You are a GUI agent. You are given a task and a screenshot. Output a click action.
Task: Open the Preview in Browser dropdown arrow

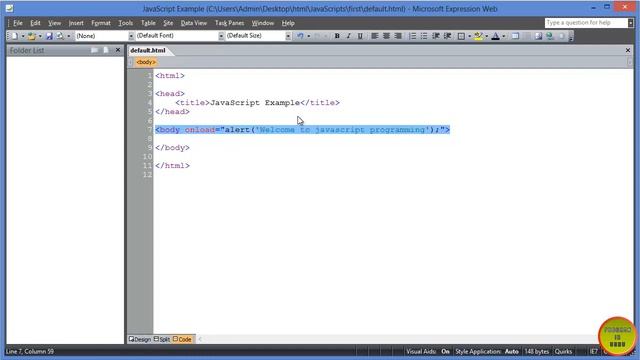click(69, 36)
